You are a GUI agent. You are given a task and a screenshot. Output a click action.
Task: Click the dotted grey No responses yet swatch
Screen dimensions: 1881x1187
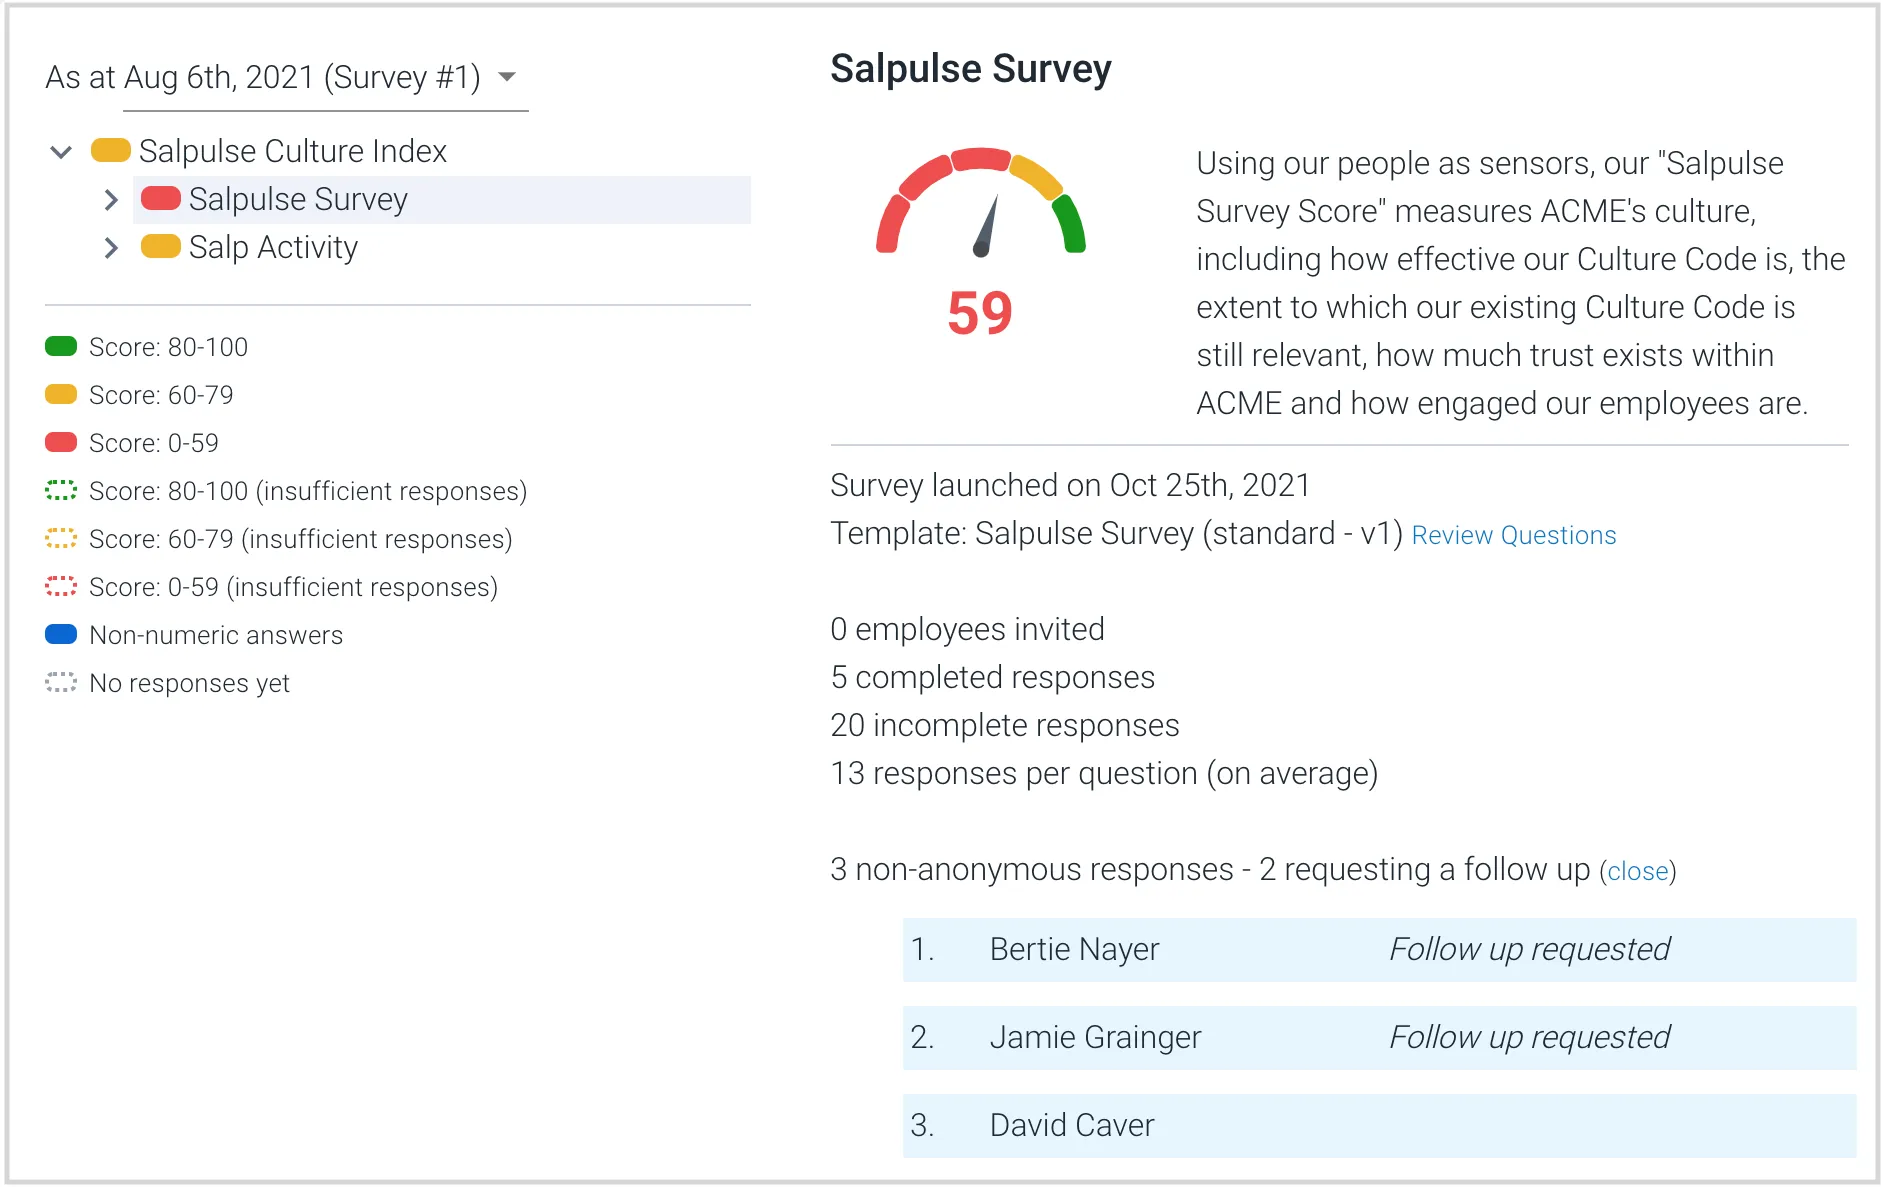[61, 682]
